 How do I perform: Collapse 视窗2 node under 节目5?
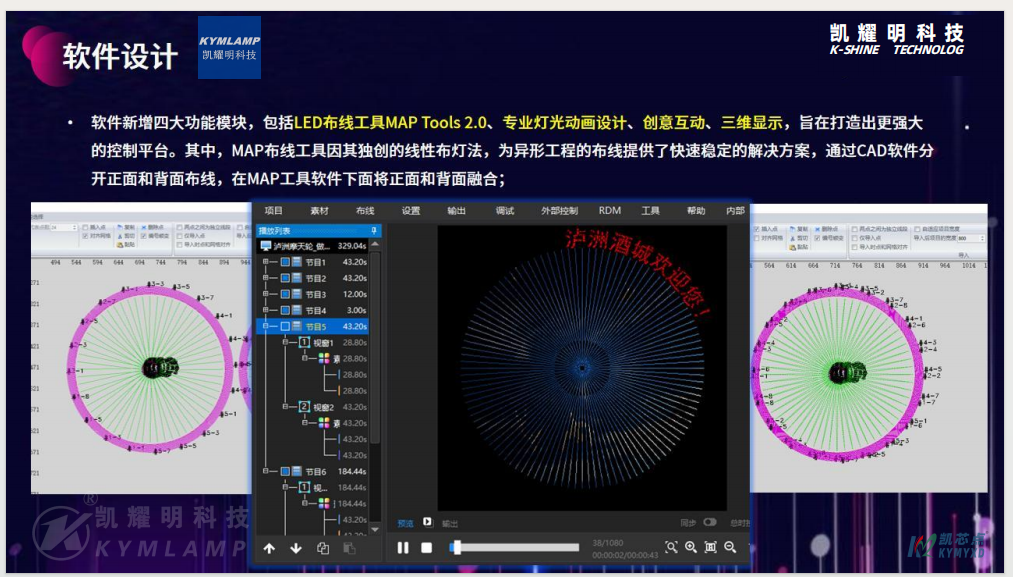click(x=285, y=407)
